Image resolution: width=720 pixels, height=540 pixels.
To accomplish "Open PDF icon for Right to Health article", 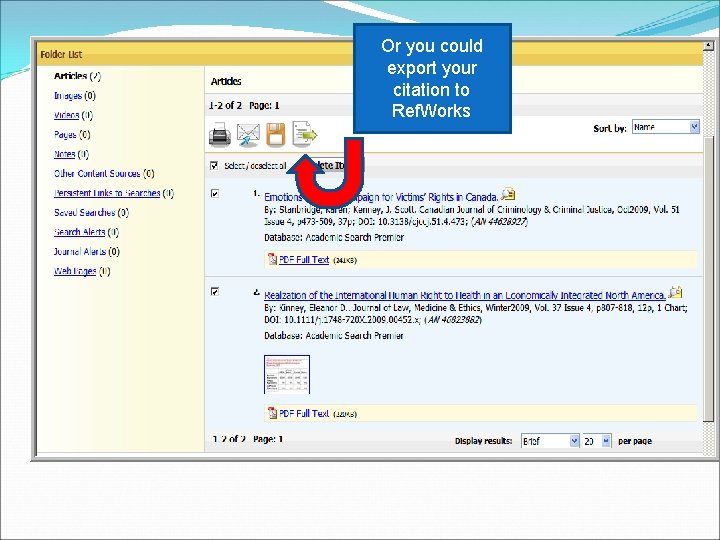I will (x=272, y=413).
